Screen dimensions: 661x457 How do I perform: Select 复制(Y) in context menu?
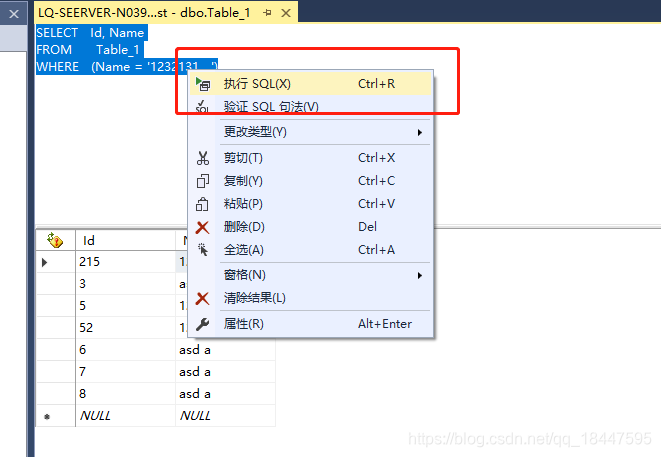(x=311, y=181)
